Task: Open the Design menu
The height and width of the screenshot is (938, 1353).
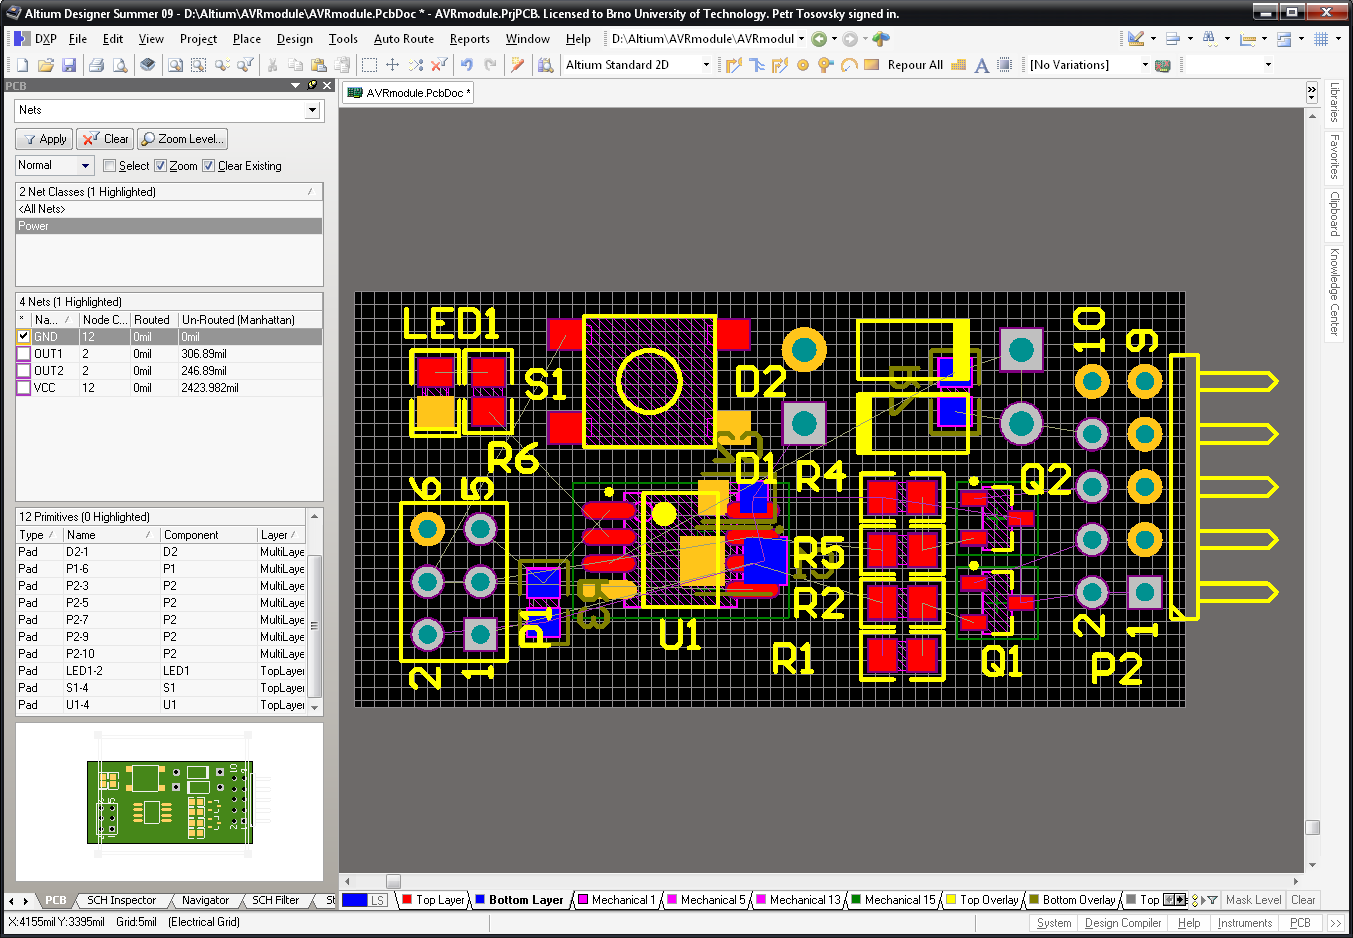Action: click(x=295, y=39)
